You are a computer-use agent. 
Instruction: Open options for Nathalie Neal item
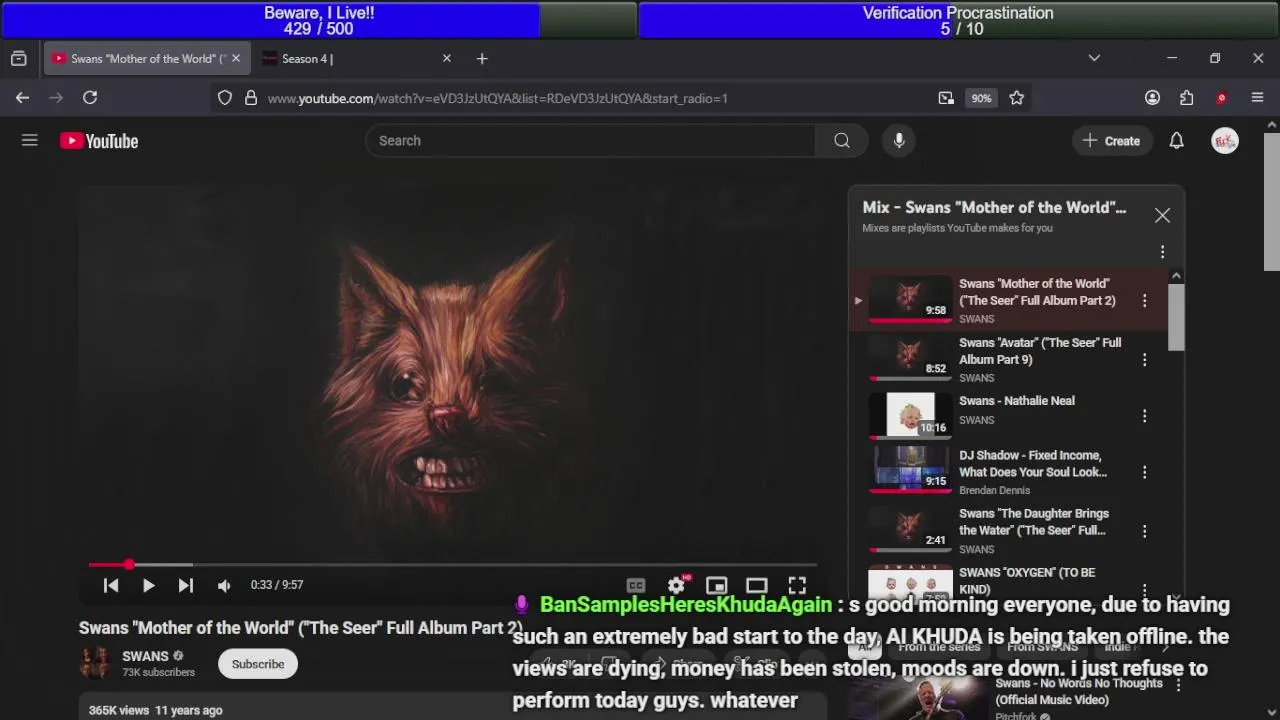coord(1145,416)
